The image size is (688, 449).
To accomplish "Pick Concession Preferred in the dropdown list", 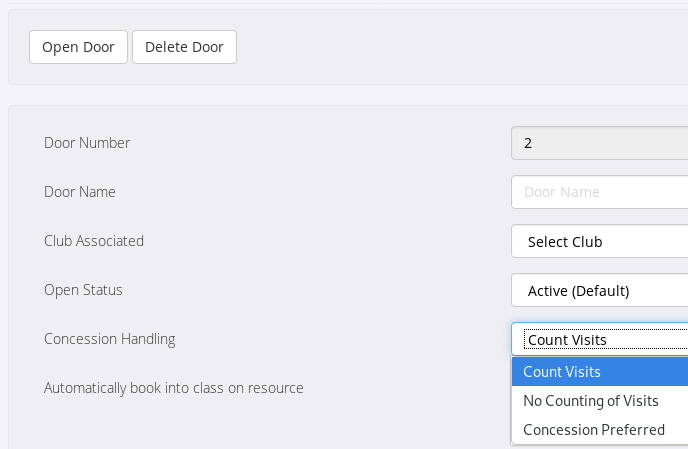I will point(600,430).
